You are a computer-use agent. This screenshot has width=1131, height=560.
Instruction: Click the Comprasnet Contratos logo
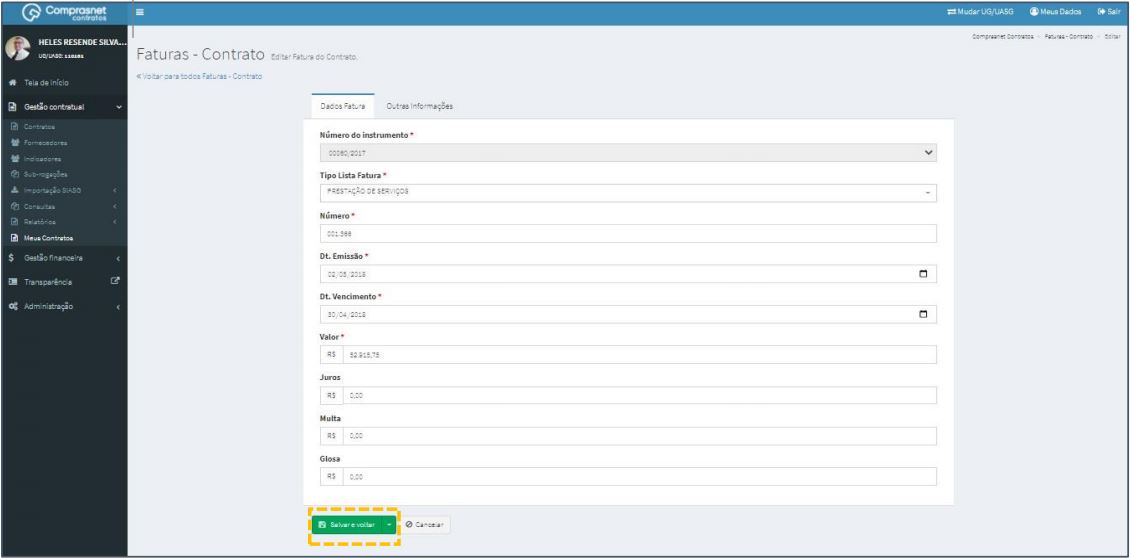click(64, 12)
